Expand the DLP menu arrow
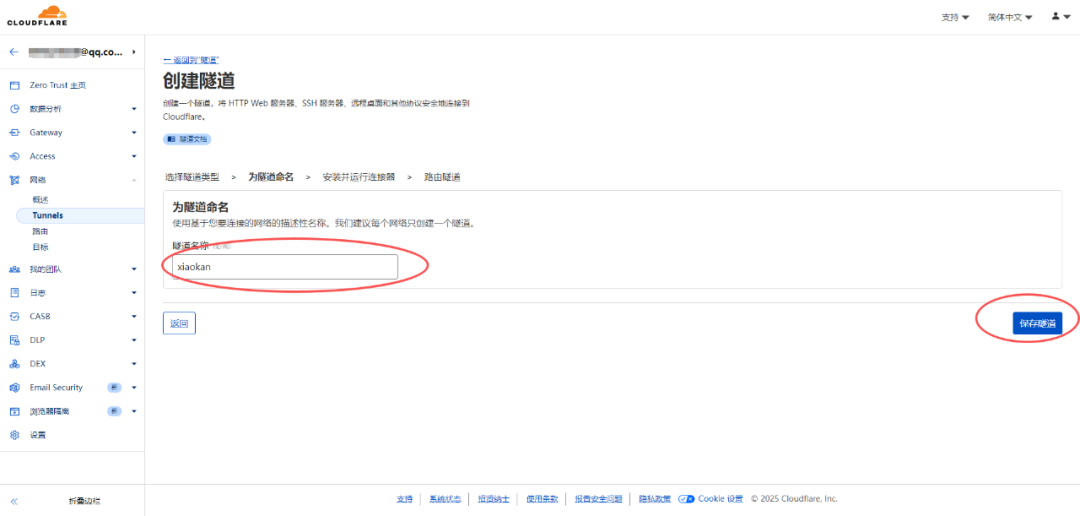1080x516 pixels. pos(134,340)
